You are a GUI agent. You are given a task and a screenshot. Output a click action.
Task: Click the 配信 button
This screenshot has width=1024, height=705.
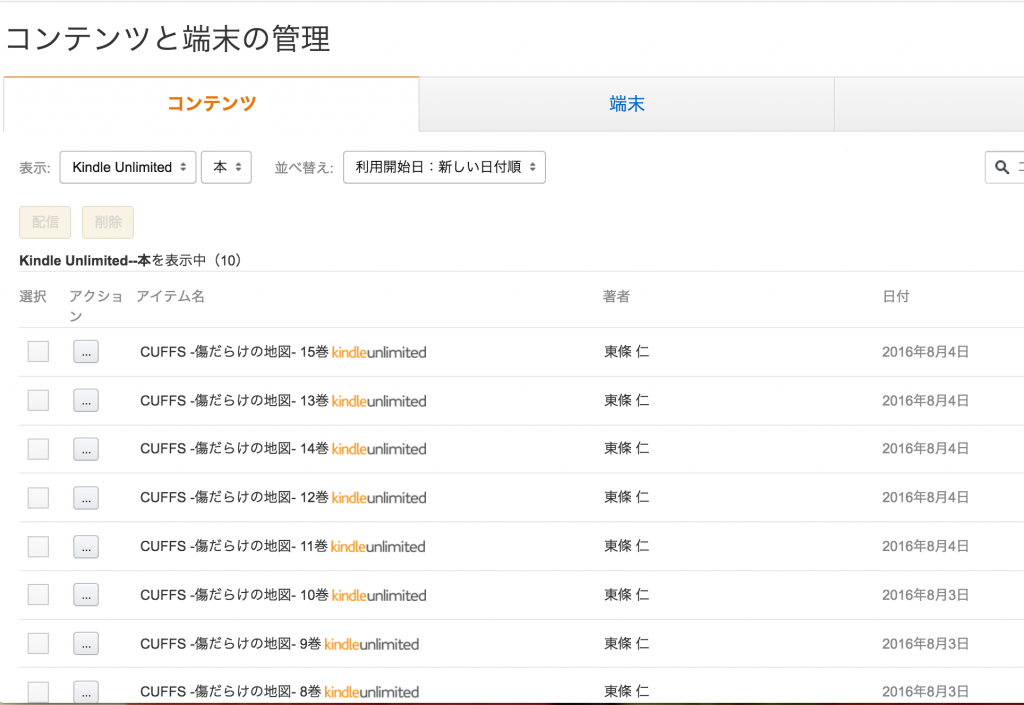point(45,222)
